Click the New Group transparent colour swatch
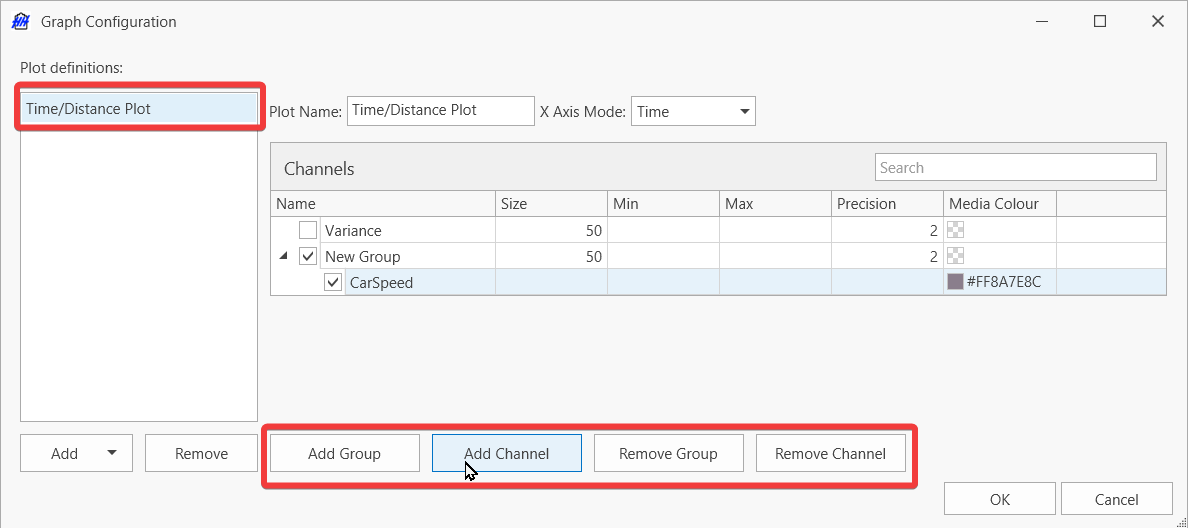 point(955,256)
